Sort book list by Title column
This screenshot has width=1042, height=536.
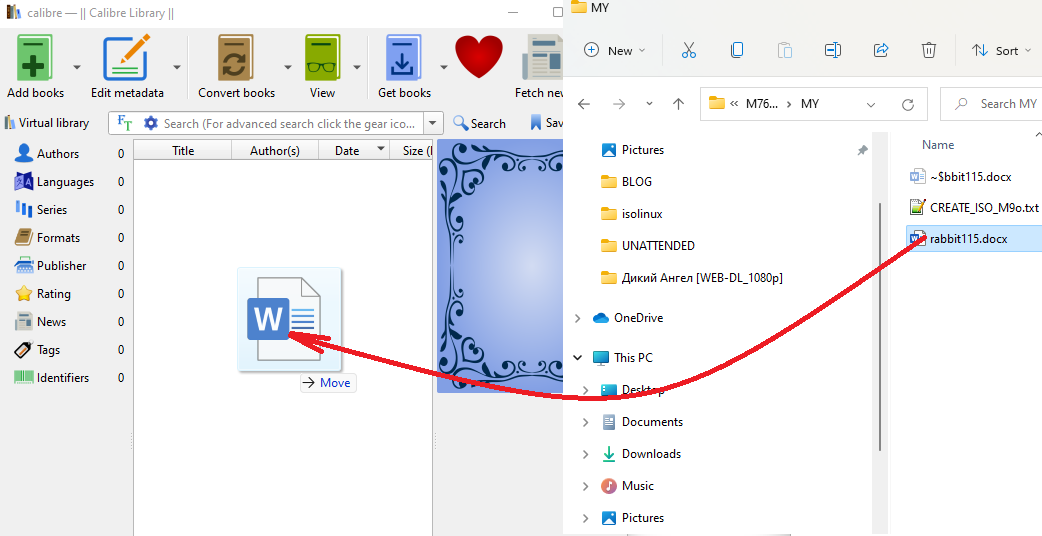point(183,151)
